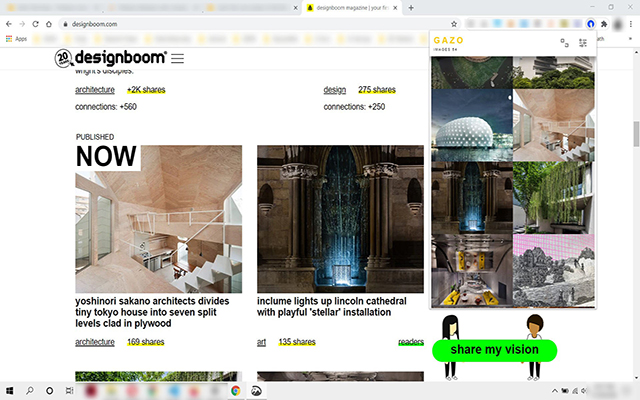Close the designboom magazine tab
This screenshot has height=400, width=640.
(x=395, y=8)
